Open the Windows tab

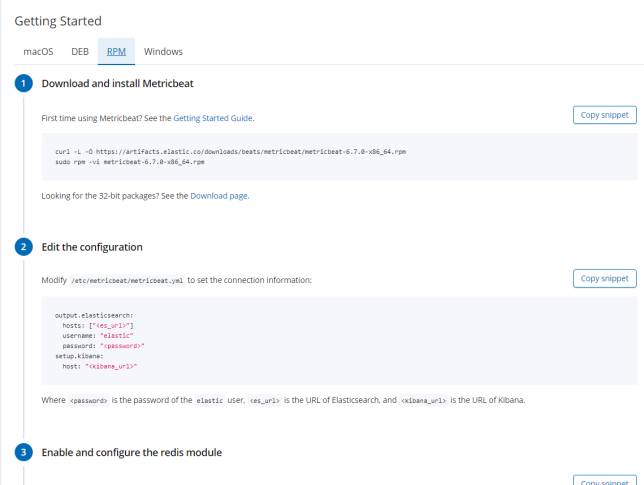(x=163, y=51)
